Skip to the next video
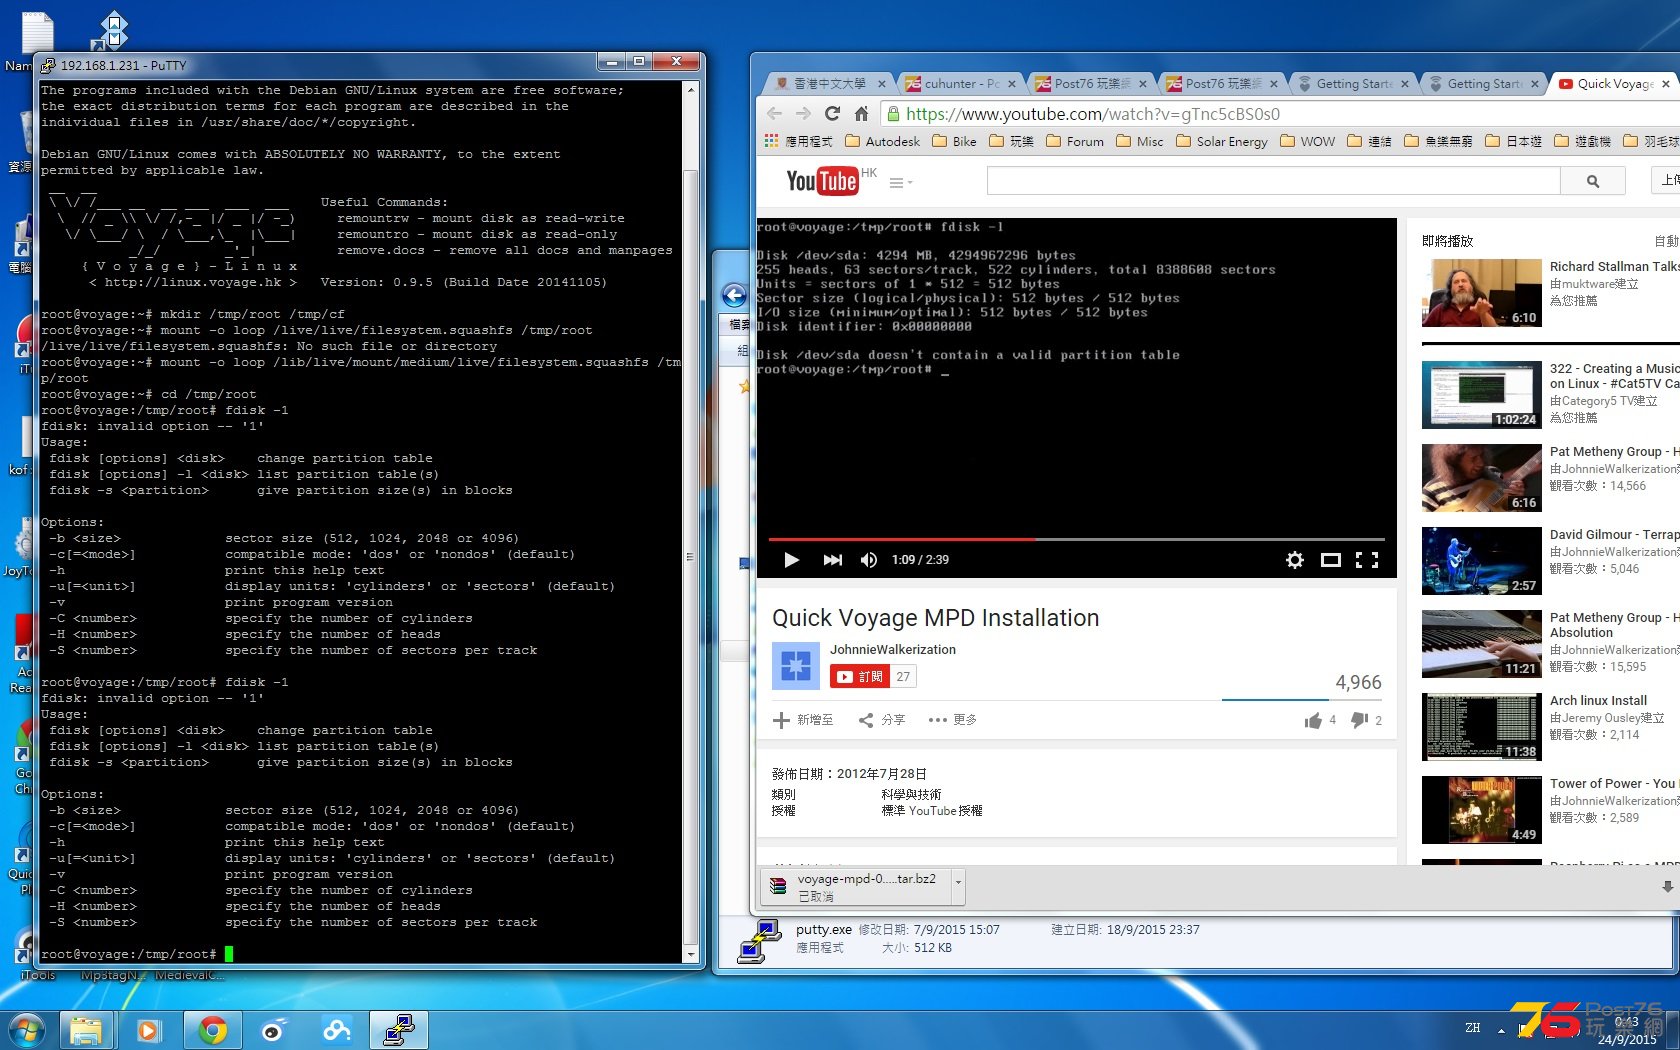The height and width of the screenshot is (1050, 1680). tap(832, 560)
